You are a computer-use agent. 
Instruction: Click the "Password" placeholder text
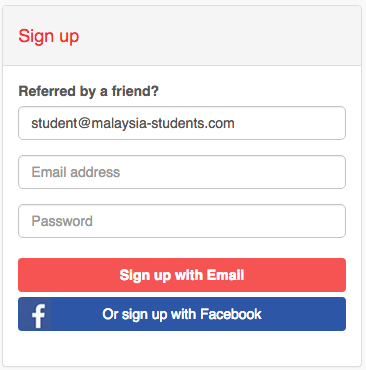[x=62, y=221]
